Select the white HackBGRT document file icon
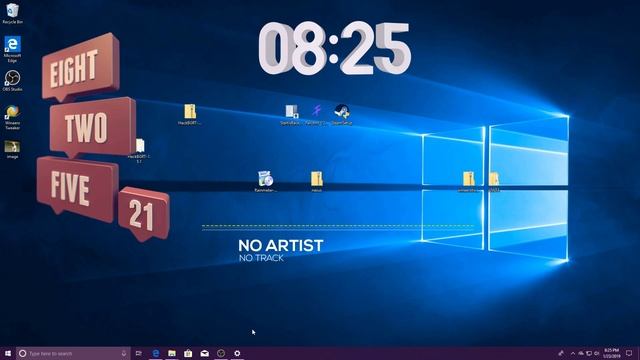The height and width of the screenshot is (360, 640). [x=139, y=150]
